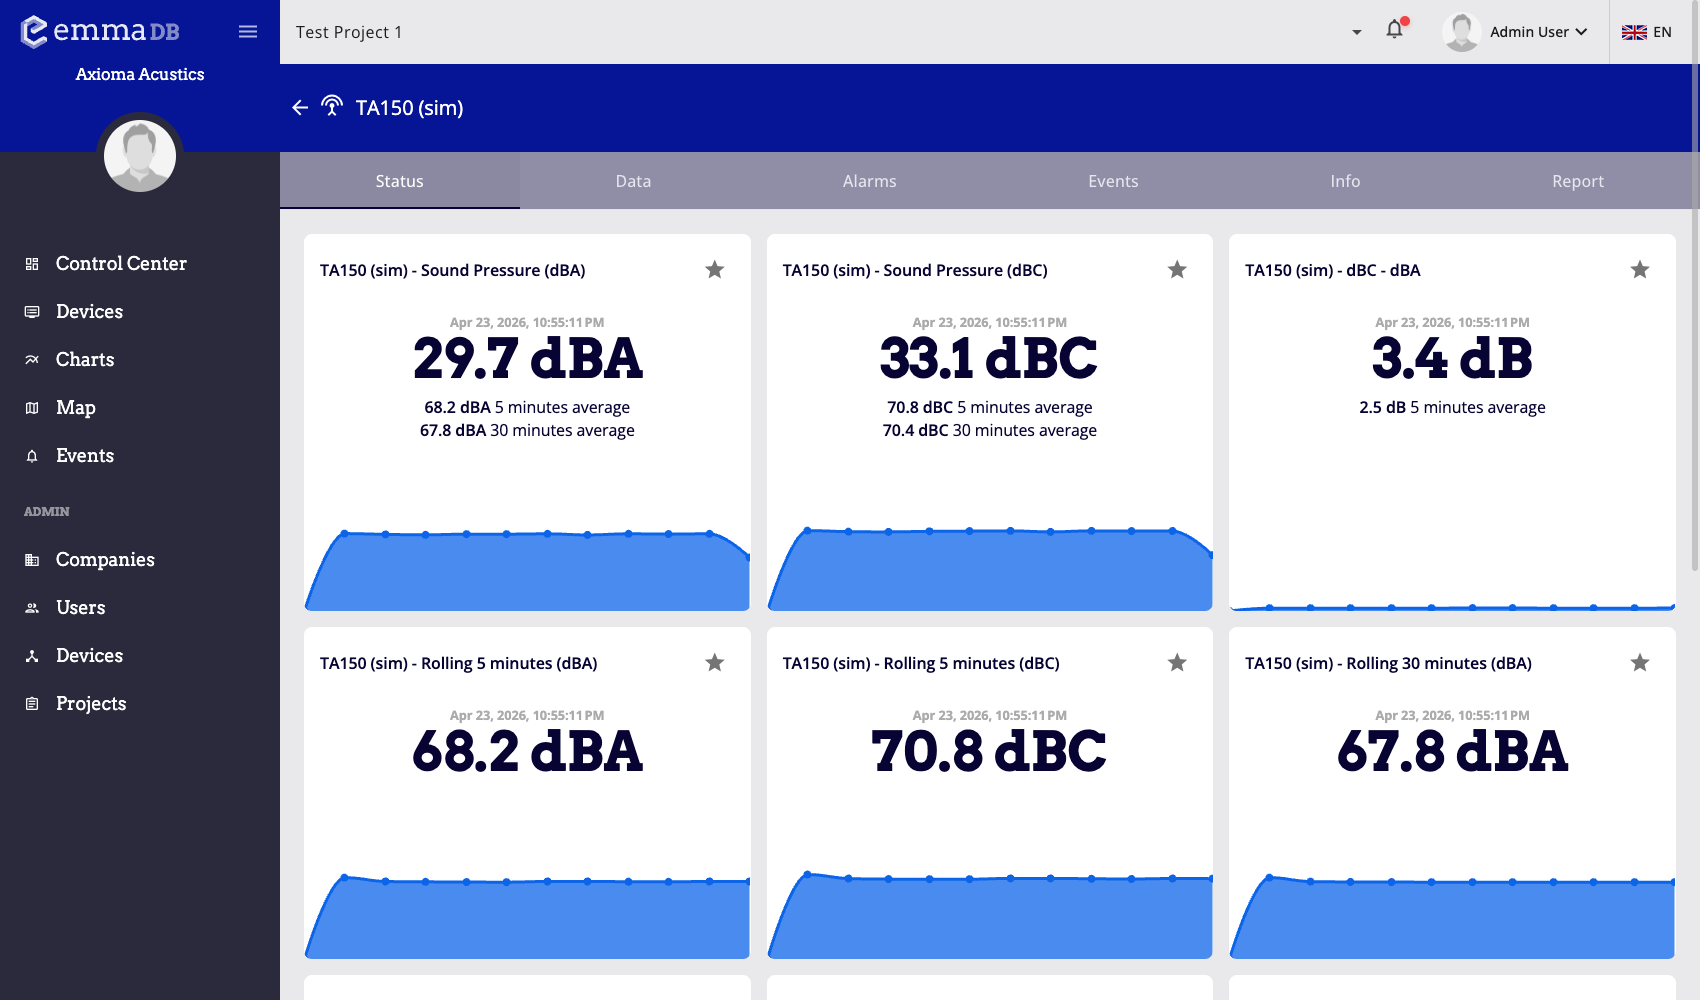Image resolution: width=1700 pixels, height=1000 pixels.
Task: Click the hamburger menu icon
Action: (x=248, y=32)
